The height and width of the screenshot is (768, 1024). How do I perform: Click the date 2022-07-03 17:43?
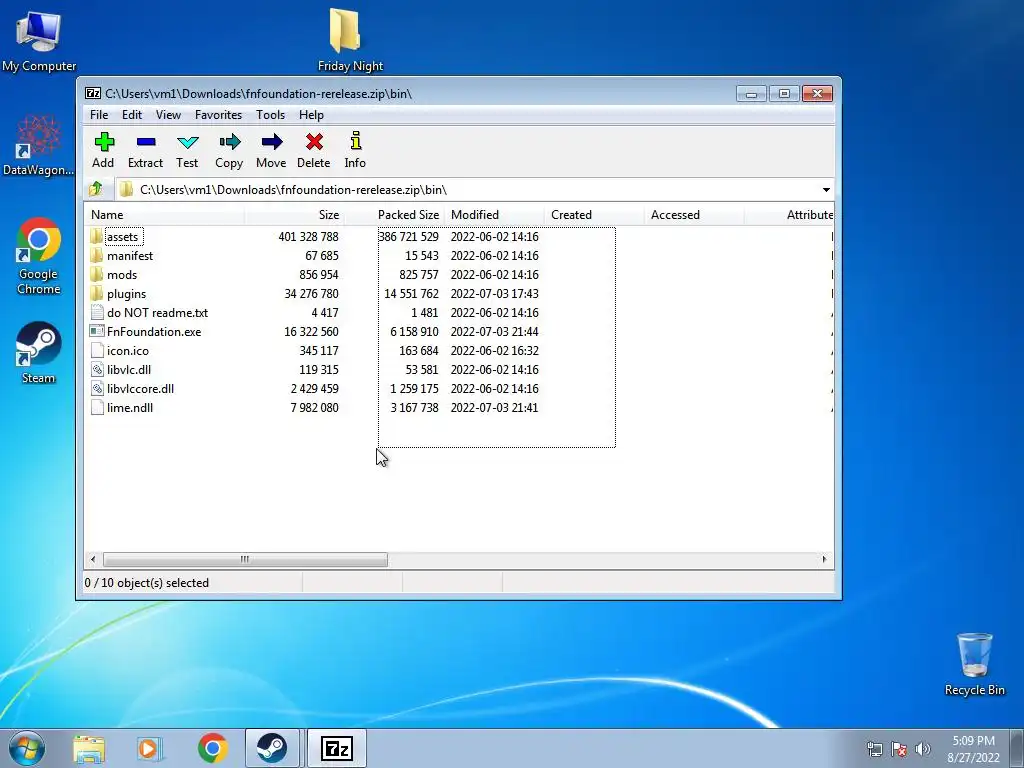point(494,294)
